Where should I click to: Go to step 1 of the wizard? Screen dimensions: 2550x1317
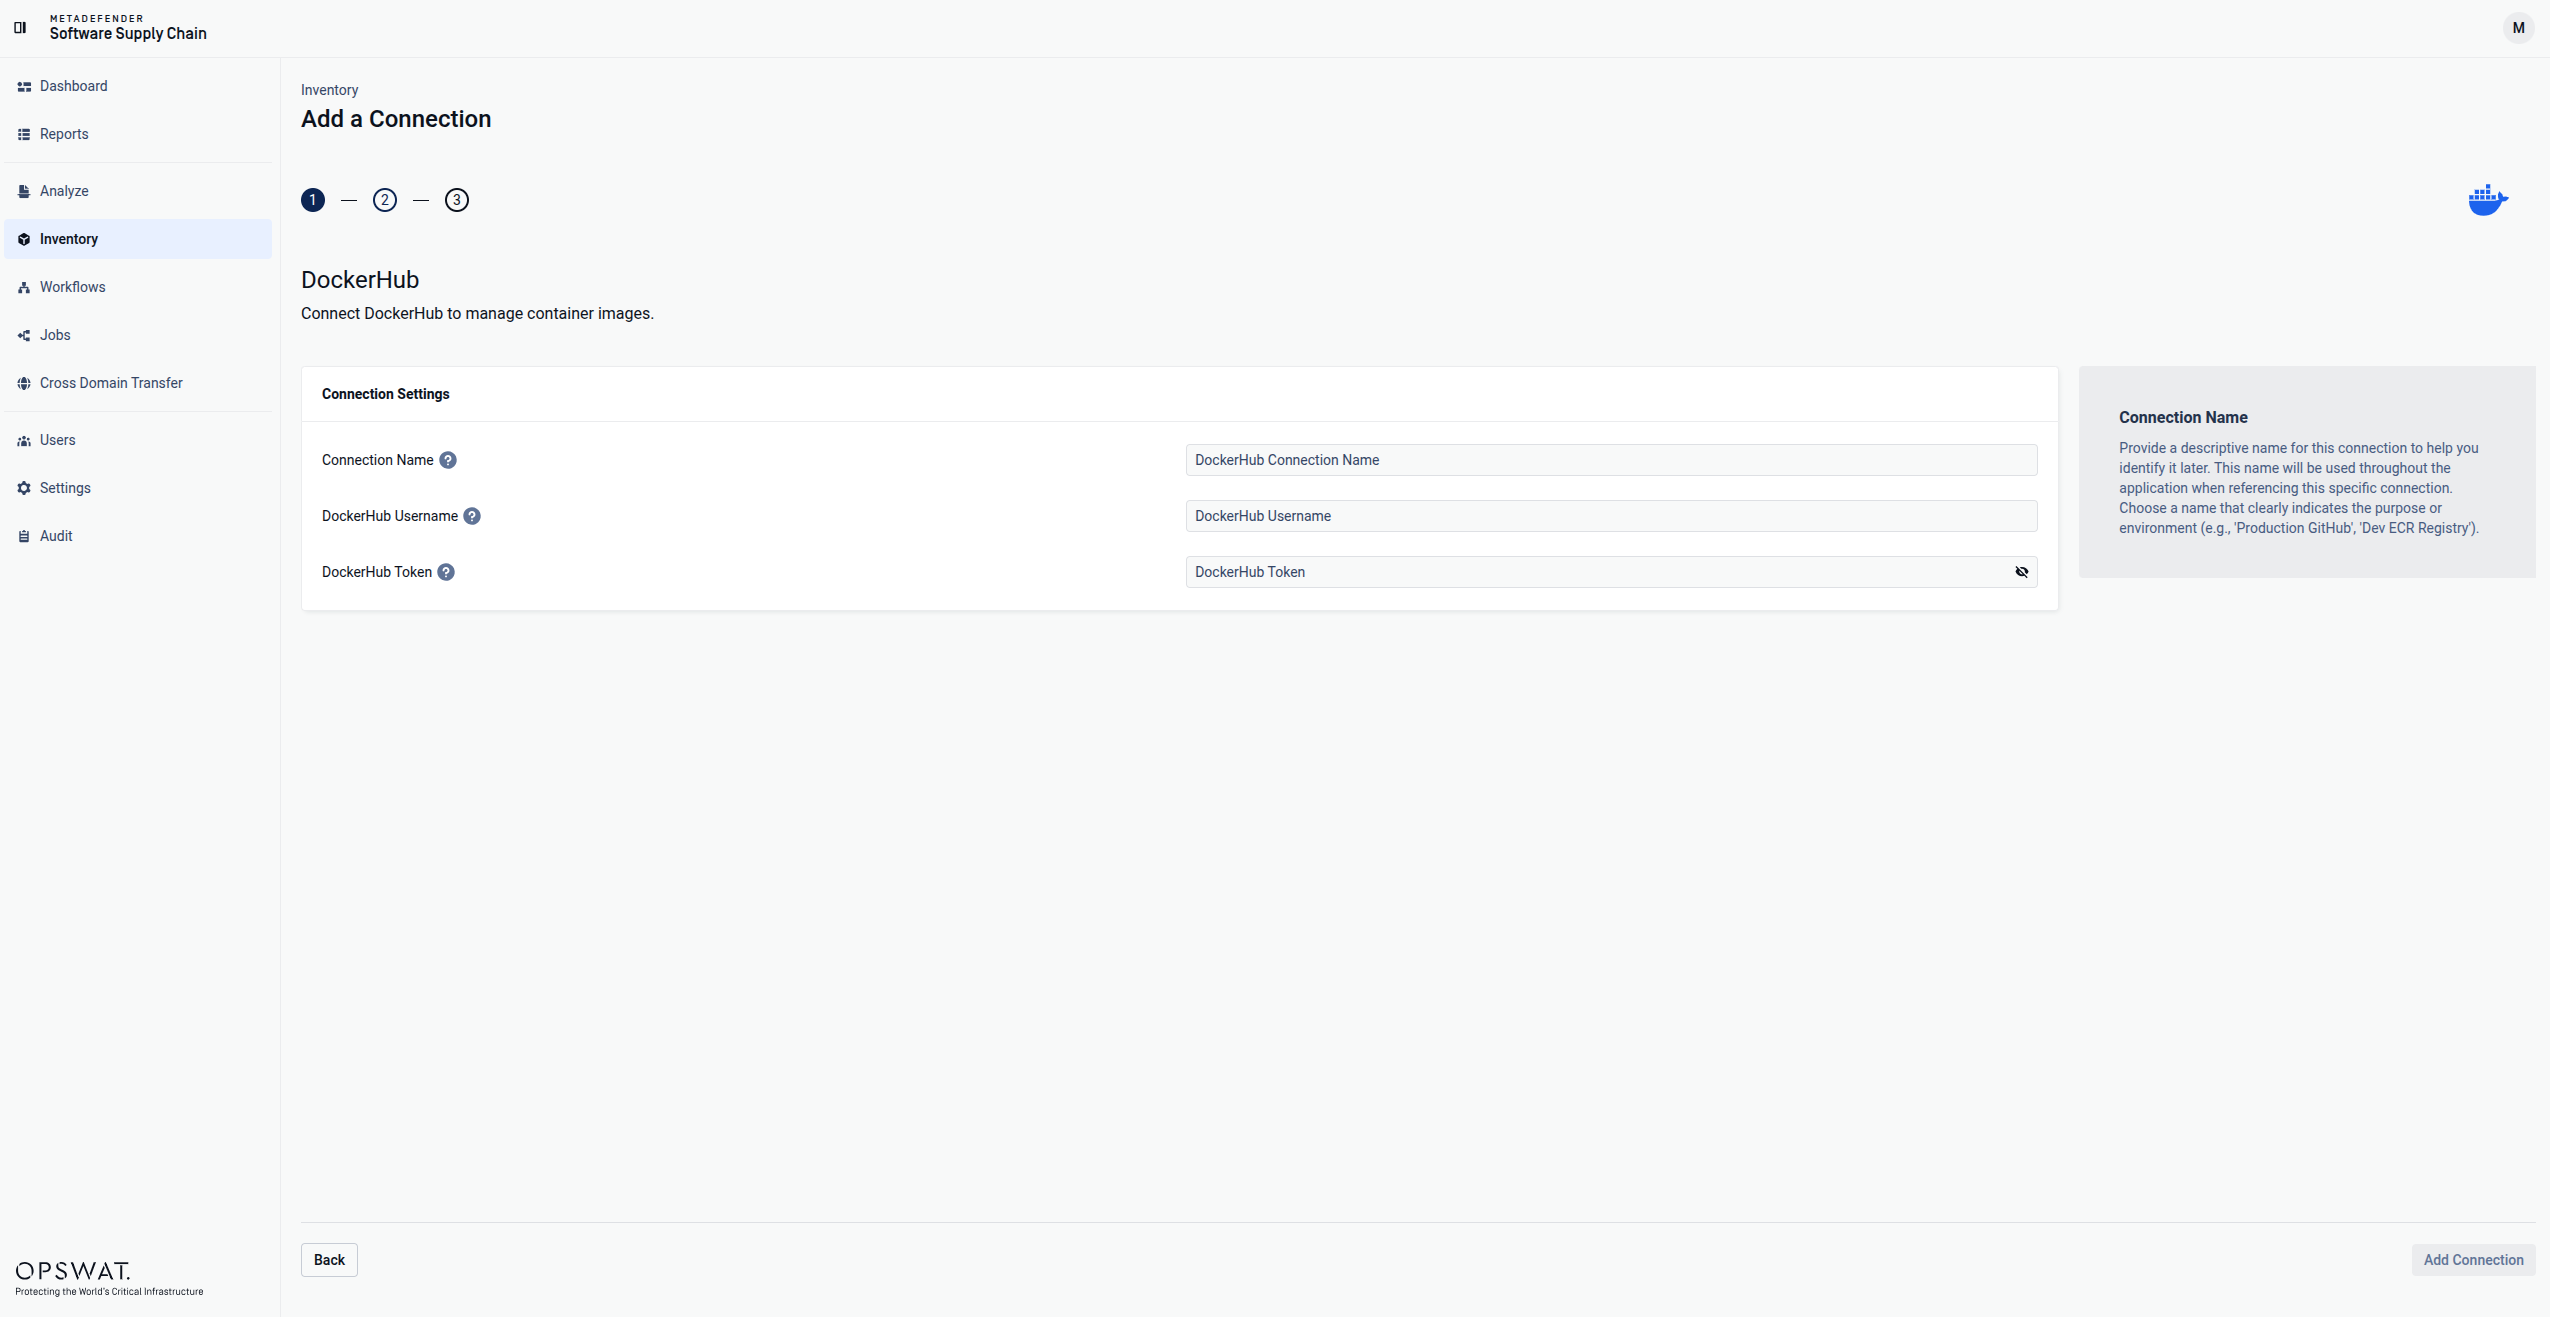313,200
